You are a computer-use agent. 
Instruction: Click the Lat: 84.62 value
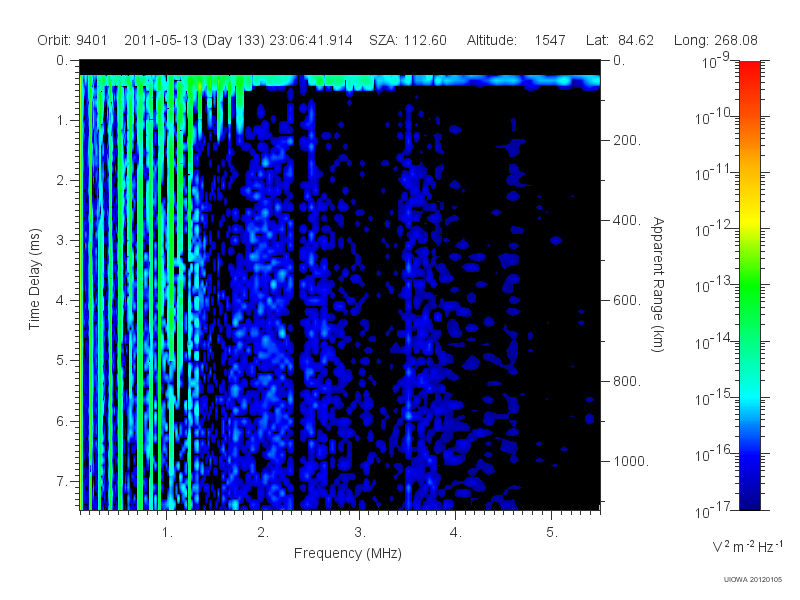click(620, 40)
